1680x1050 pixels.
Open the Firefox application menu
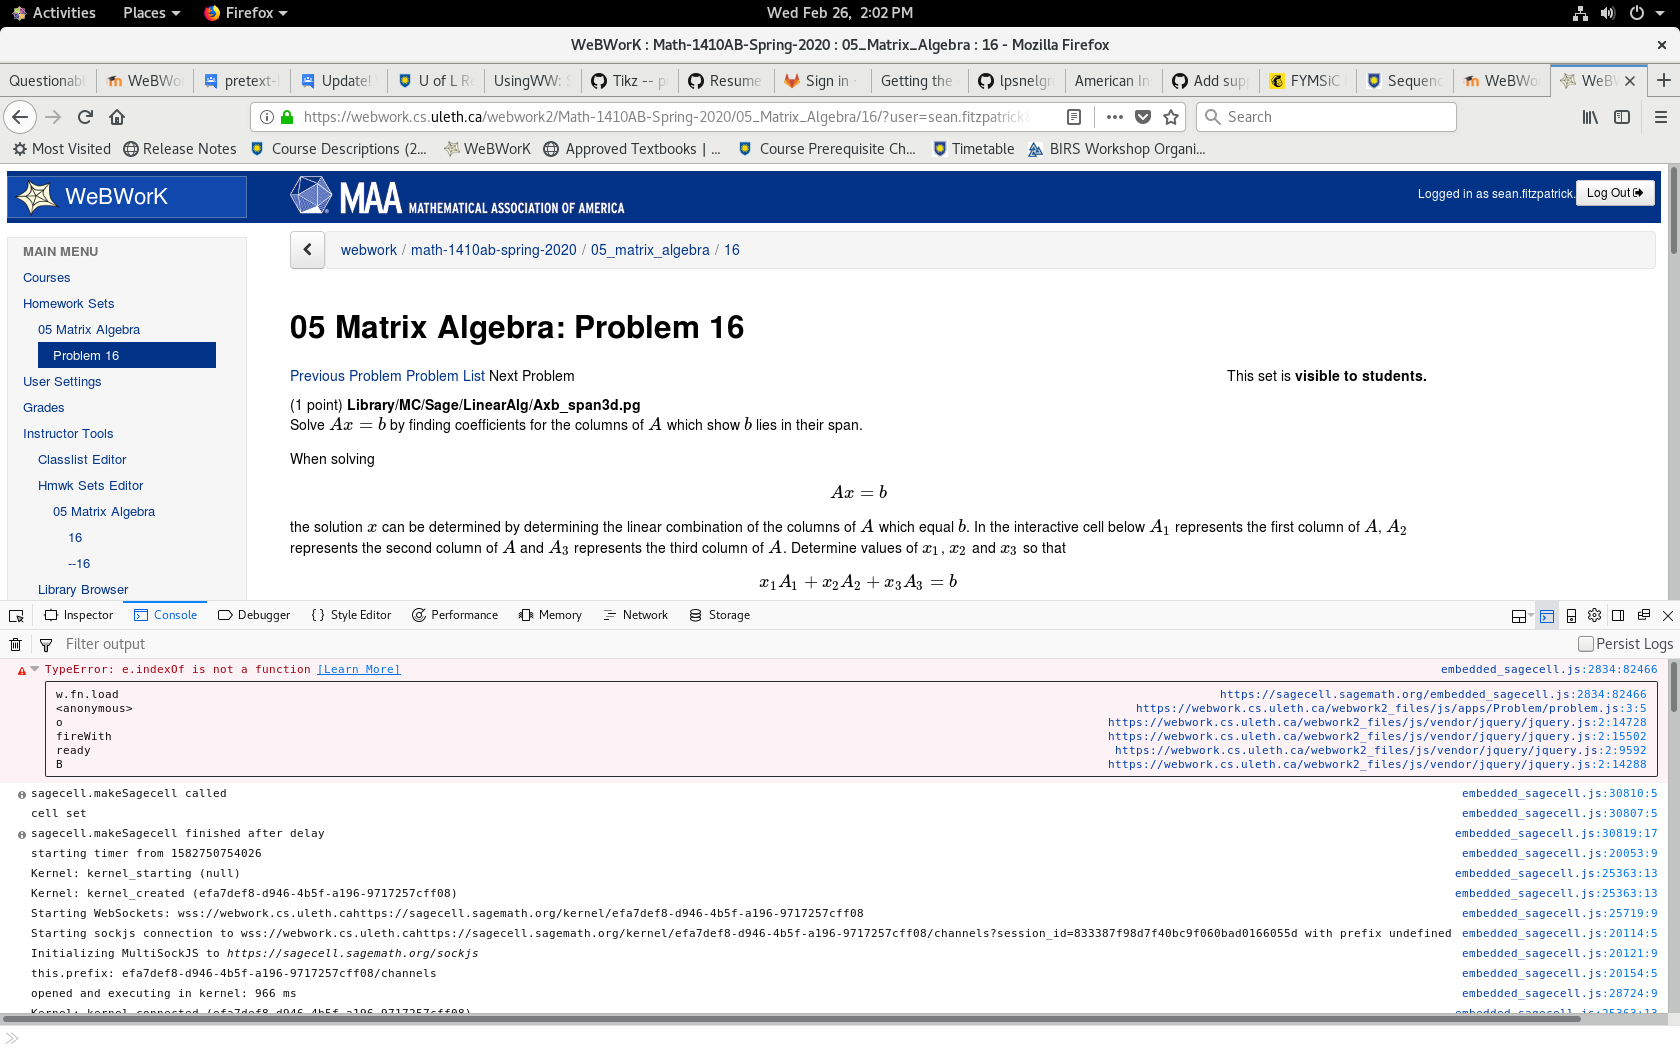pos(246,13)
